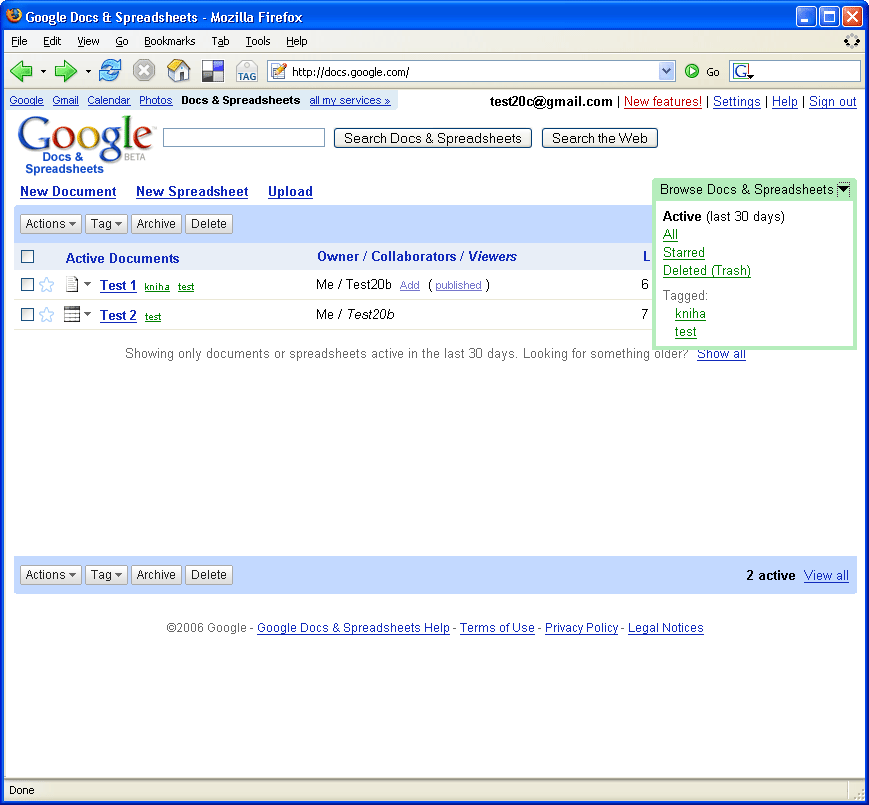
Task: Expand the address bar URL dropdown
Action: point(667,71)
